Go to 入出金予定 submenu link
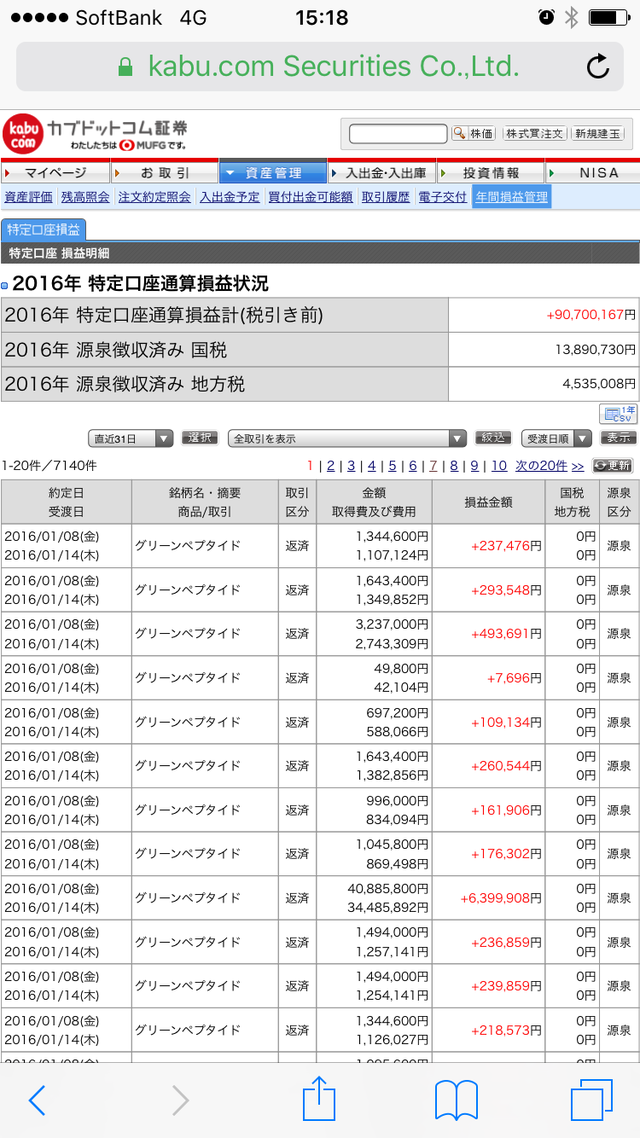Image resolution: width=640 pixels, height=1138 pixels. coord(229,197)
